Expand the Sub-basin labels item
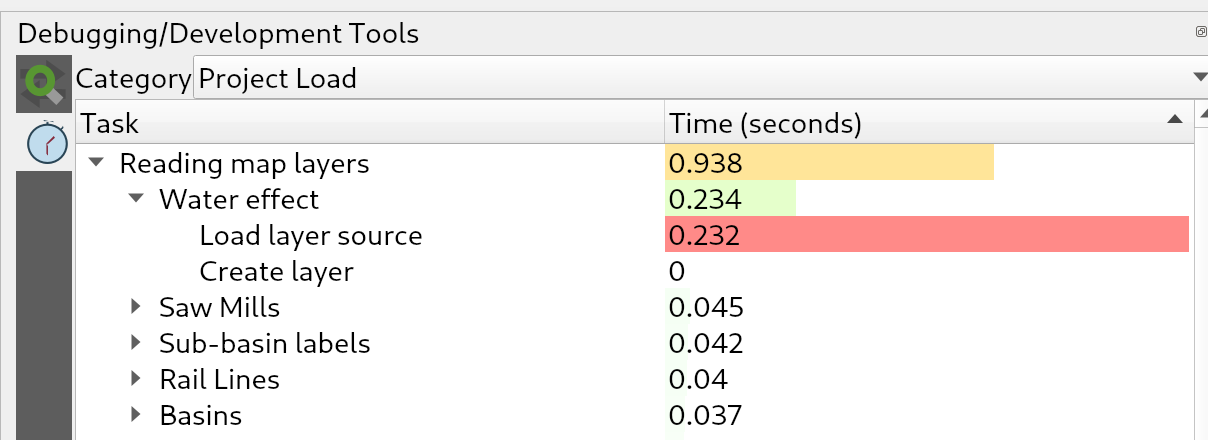Image resolution: width=1208 pixels, height=440 pixels. click(137, 343)
